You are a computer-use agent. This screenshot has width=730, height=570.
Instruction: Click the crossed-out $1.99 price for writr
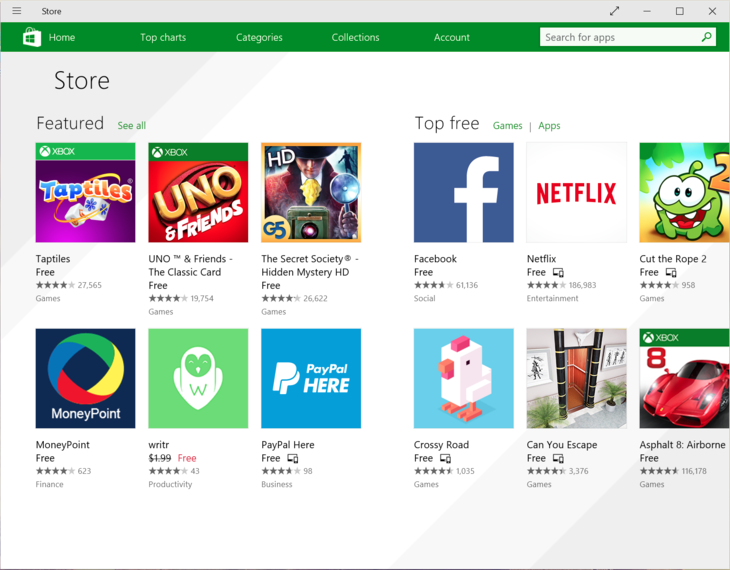(160, 458)
